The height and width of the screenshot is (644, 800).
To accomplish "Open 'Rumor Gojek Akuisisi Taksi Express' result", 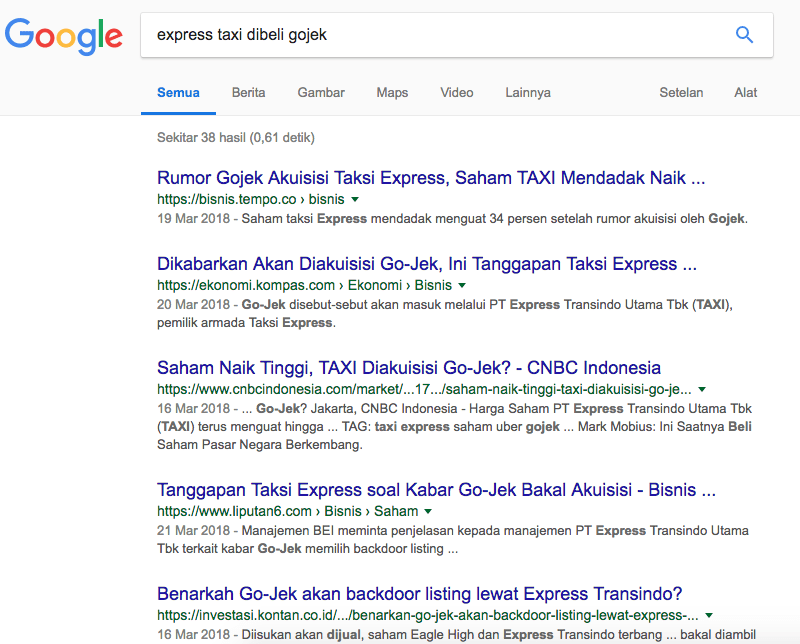I will tap(431, 178).
